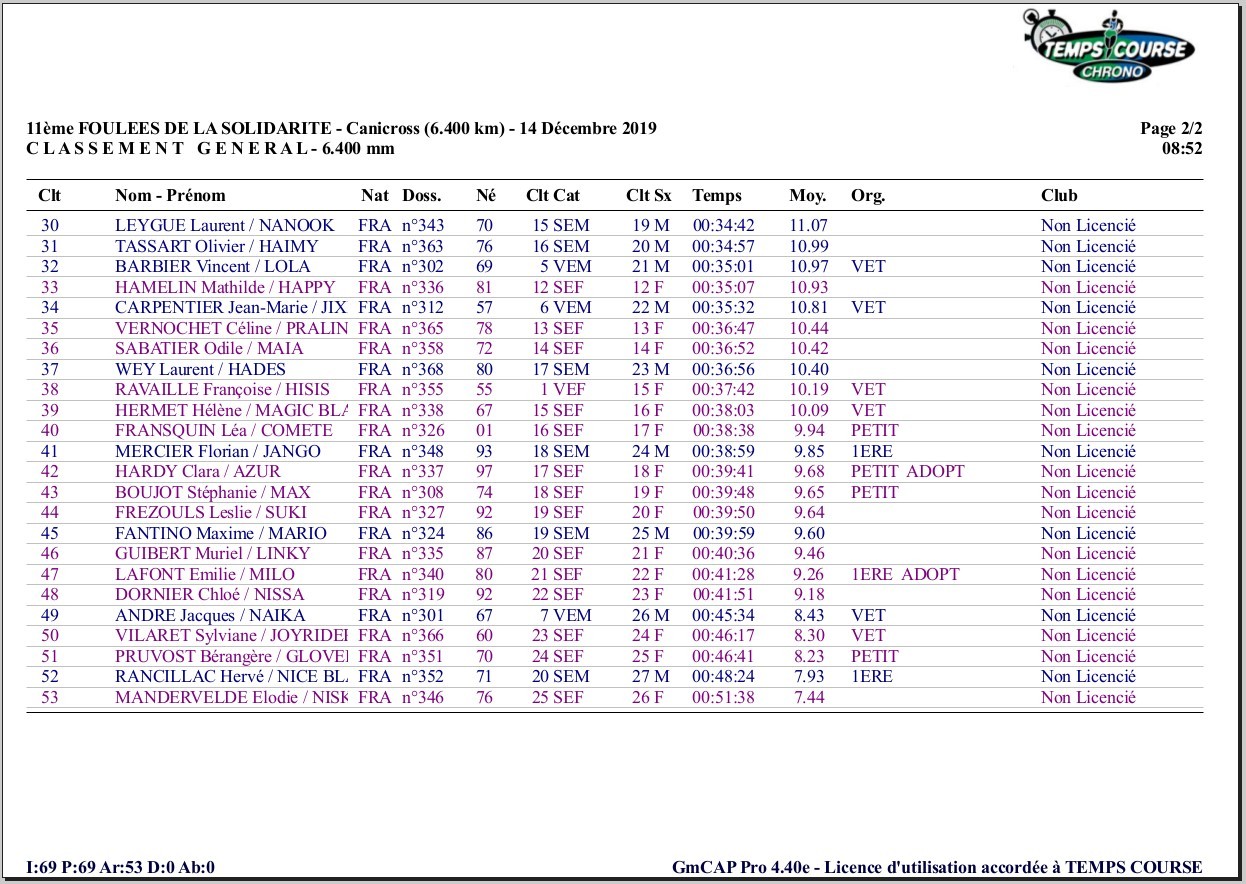This screenshot has width=1246, height=884.
Task: Click the average speed 7.44
Action: click(809, 697)
